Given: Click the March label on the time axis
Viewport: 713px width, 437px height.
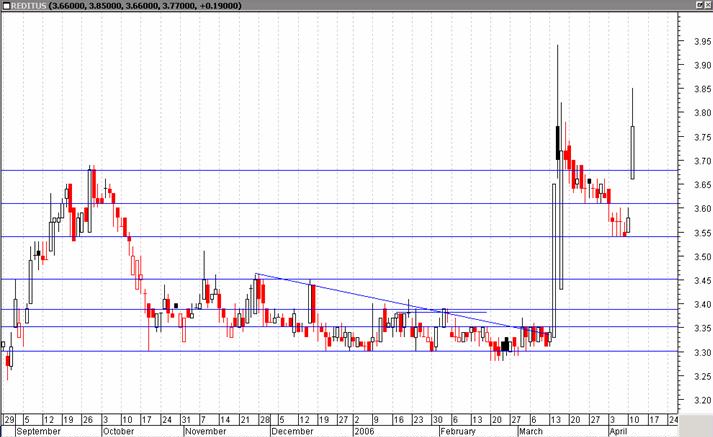Looking at the screenshot, I should click(x=531, y=431).
